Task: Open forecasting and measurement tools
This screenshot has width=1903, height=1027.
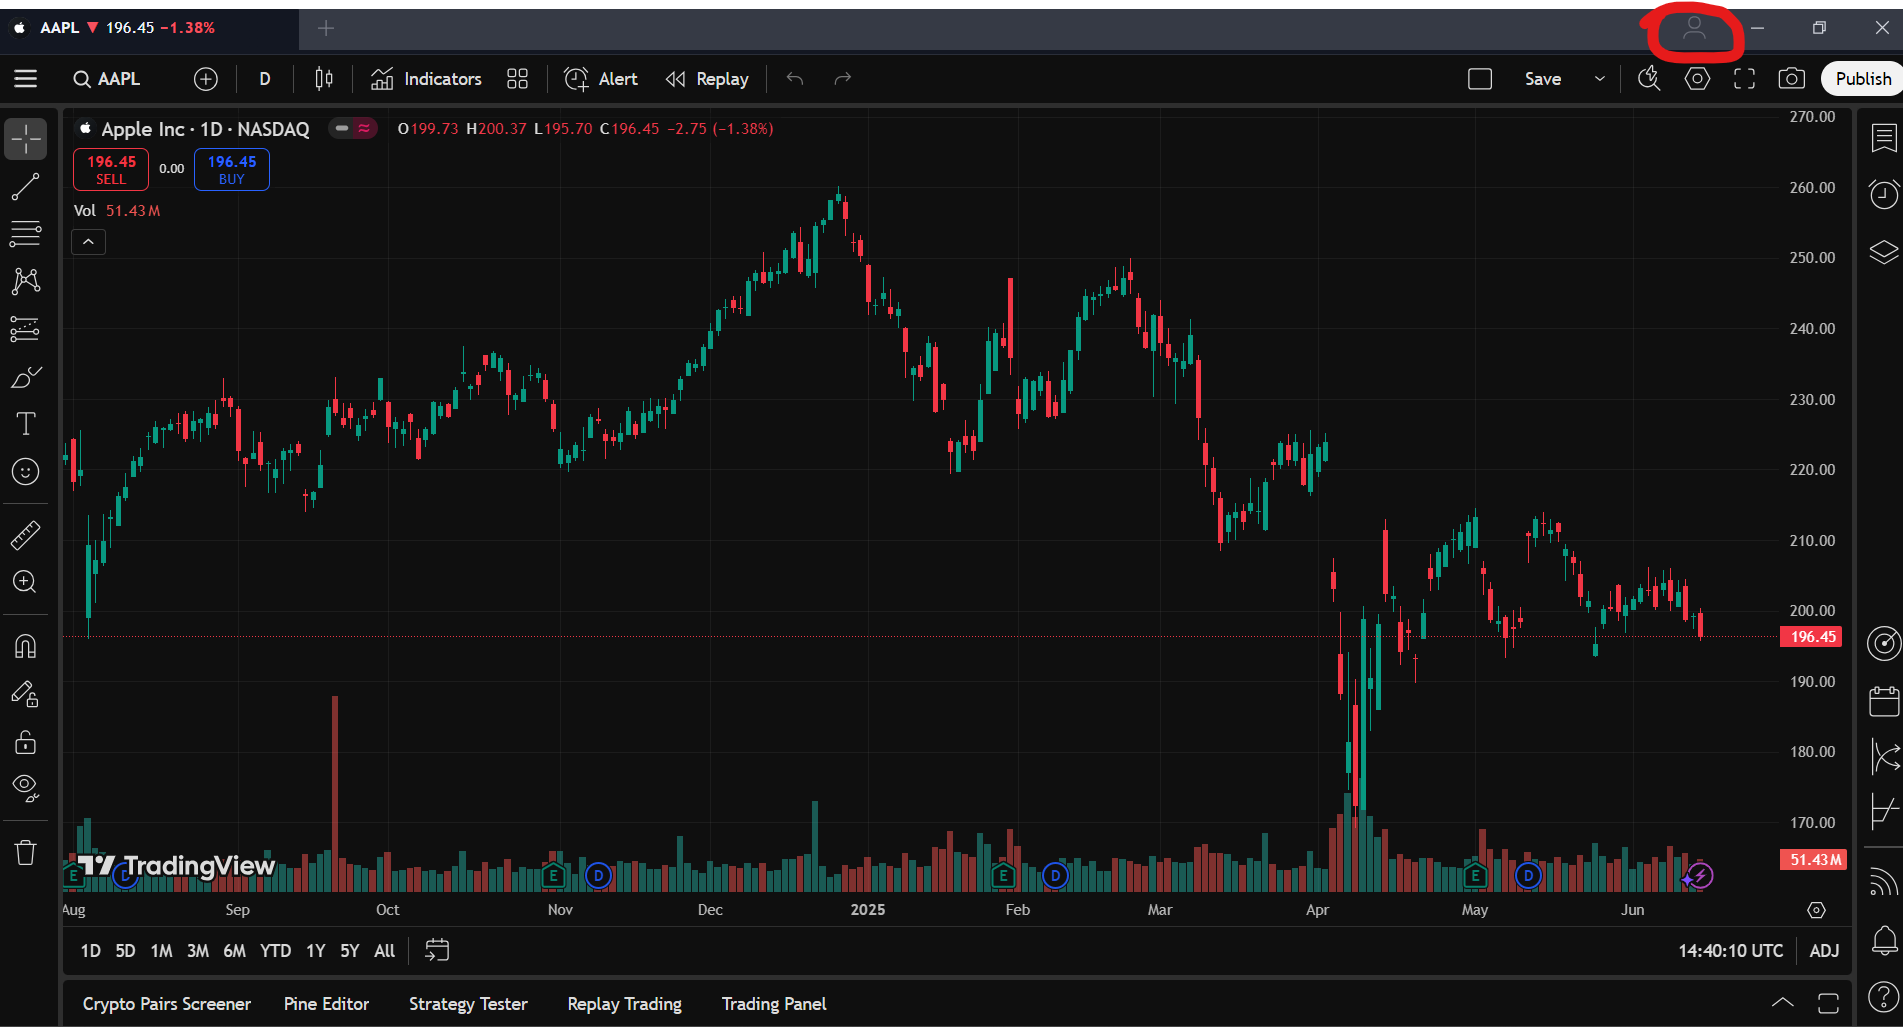Action: 26,329
